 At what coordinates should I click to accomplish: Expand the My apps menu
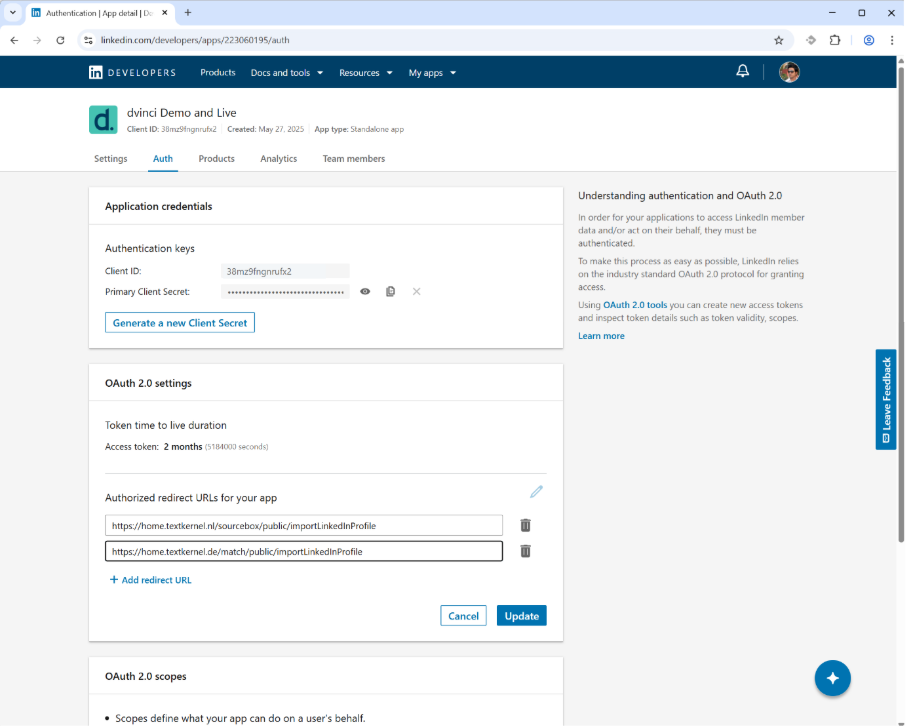click(432, 73)
